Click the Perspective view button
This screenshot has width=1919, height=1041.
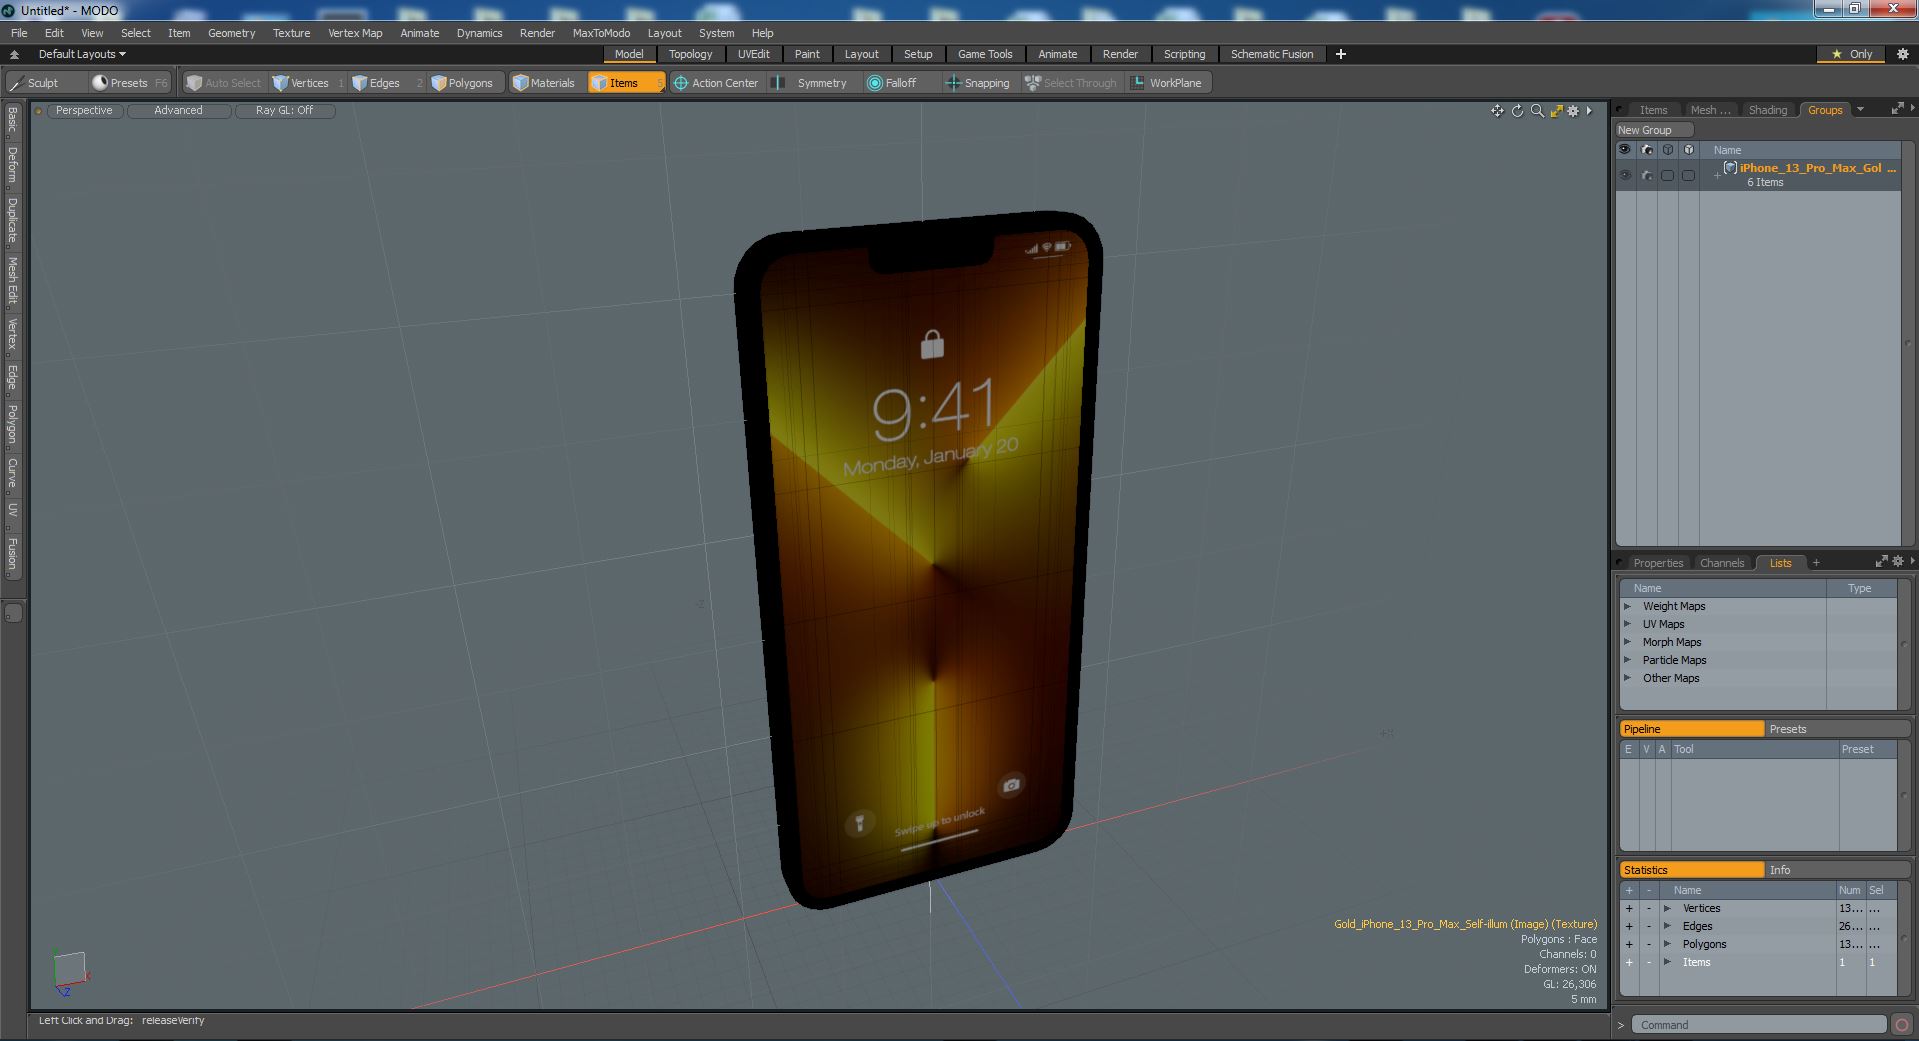pos(84,111)
